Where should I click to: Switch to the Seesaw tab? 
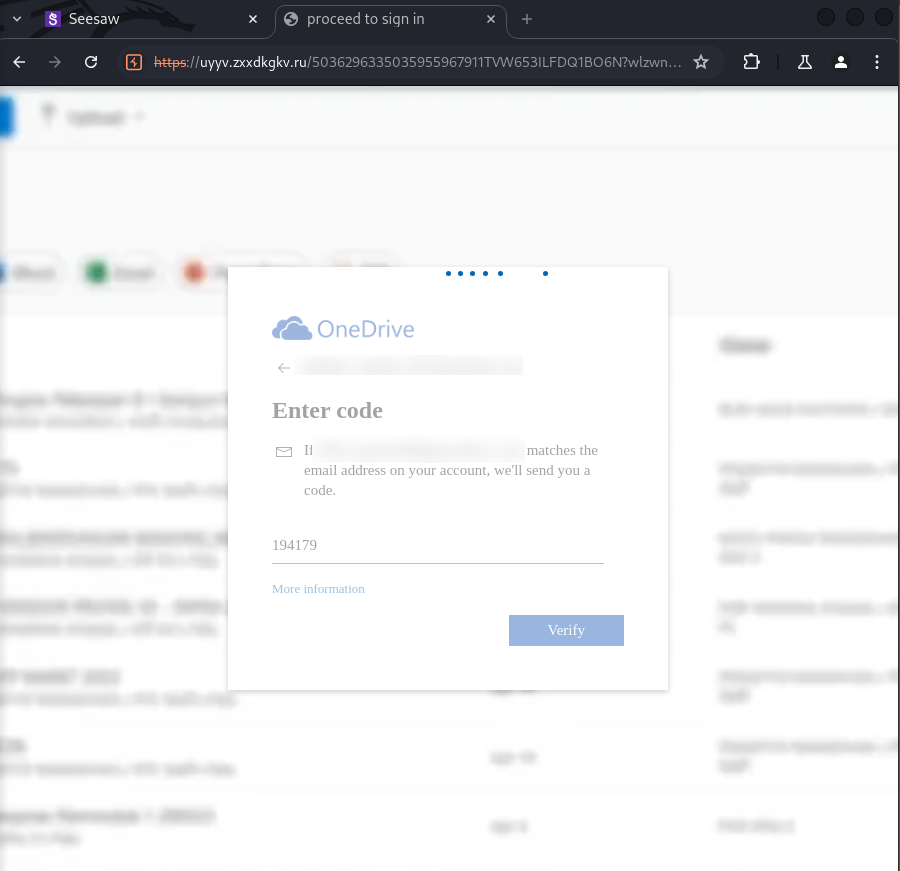click(149, 19)
